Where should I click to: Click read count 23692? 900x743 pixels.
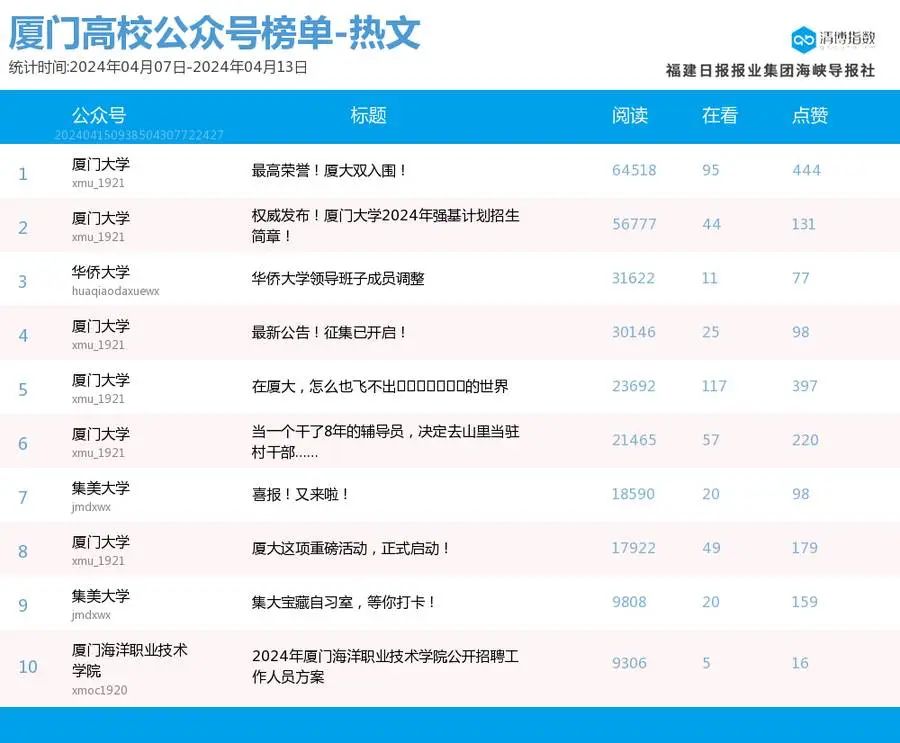coord(634,386)
